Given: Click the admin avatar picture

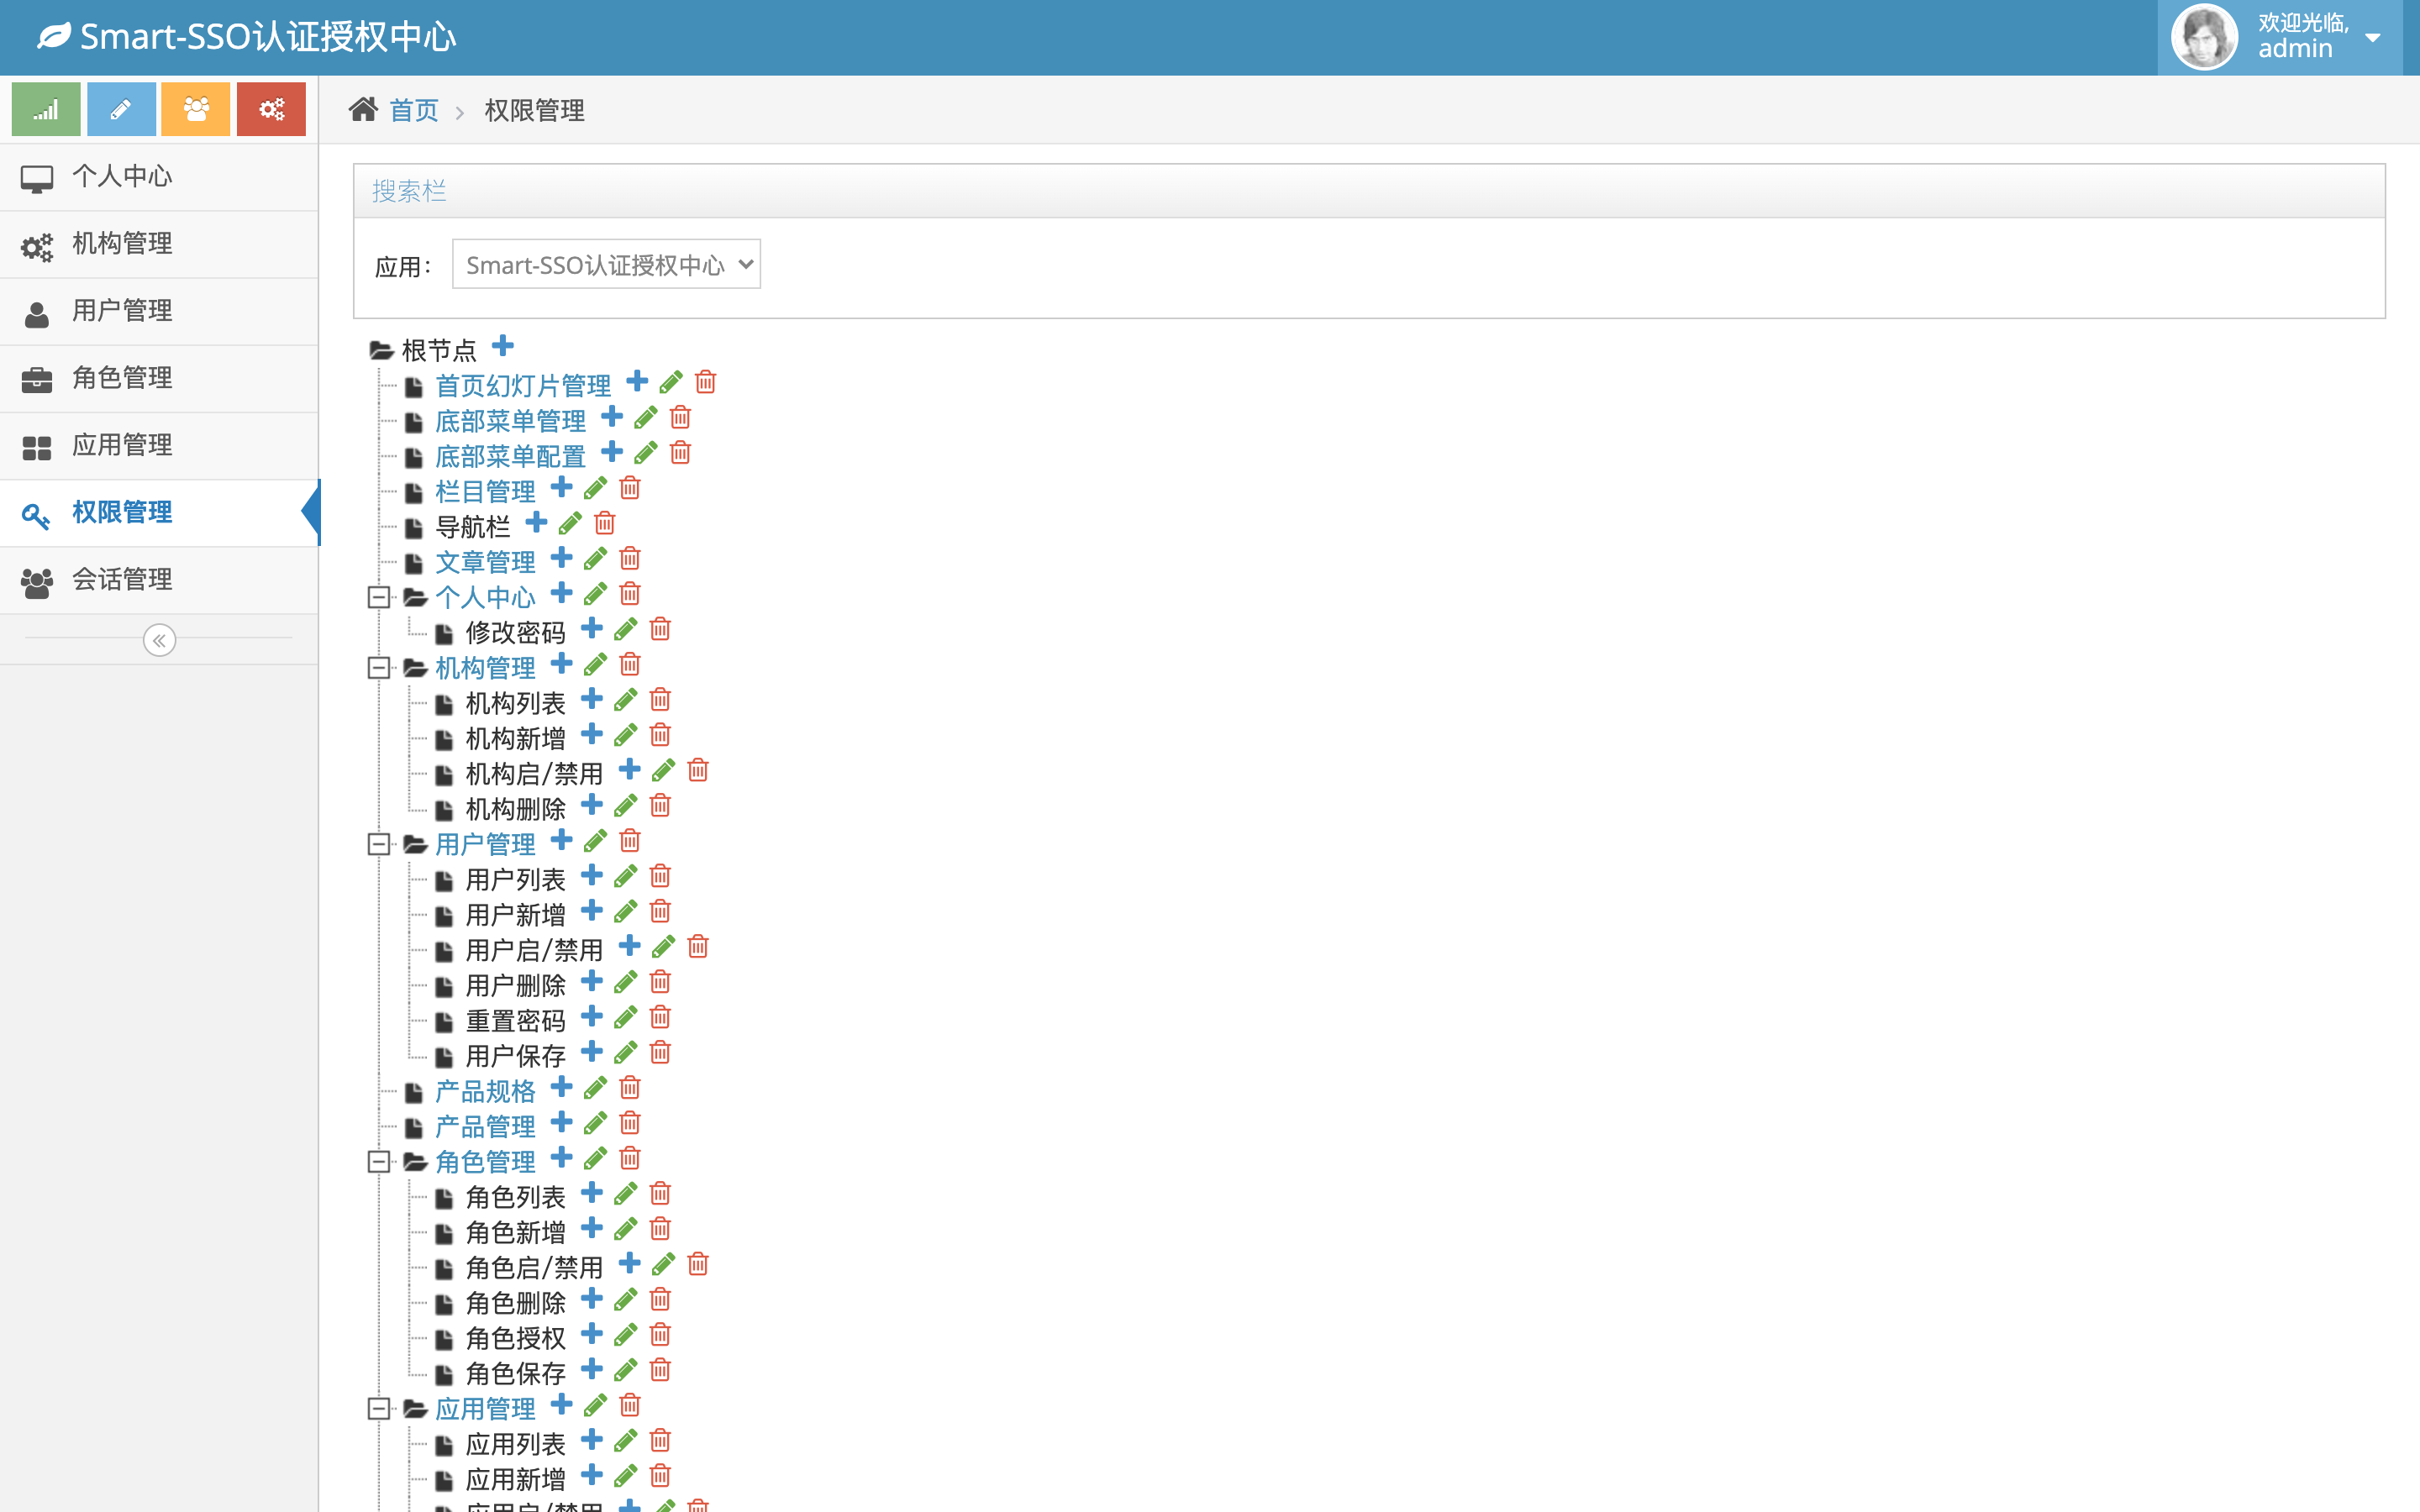Looking at the screenshot, I should pyautogui.click(x=2204, y=37).
